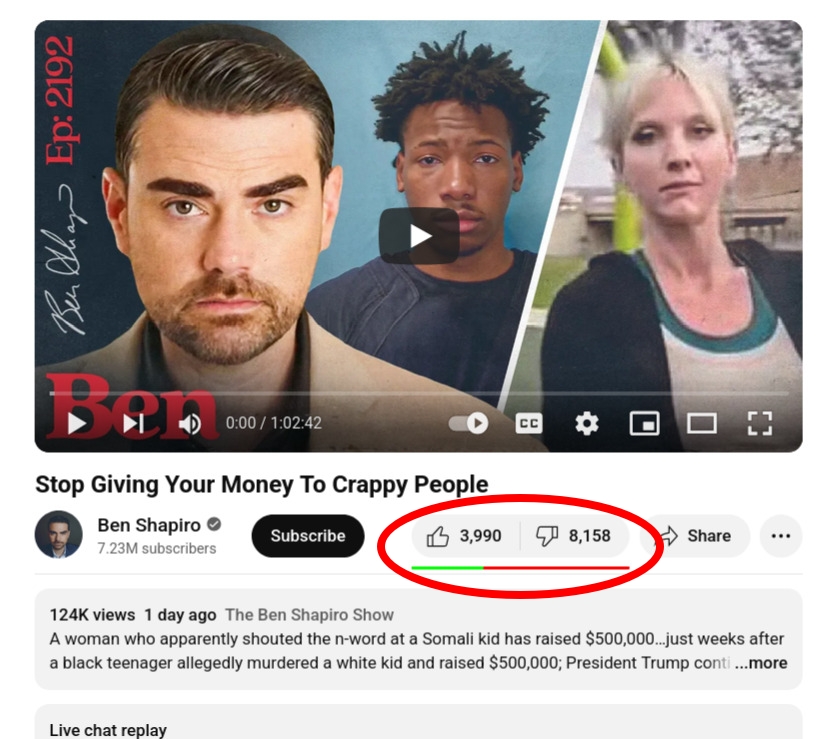Turn on closed captions CC
823x739 pixels.
click(x=529, y=423)
